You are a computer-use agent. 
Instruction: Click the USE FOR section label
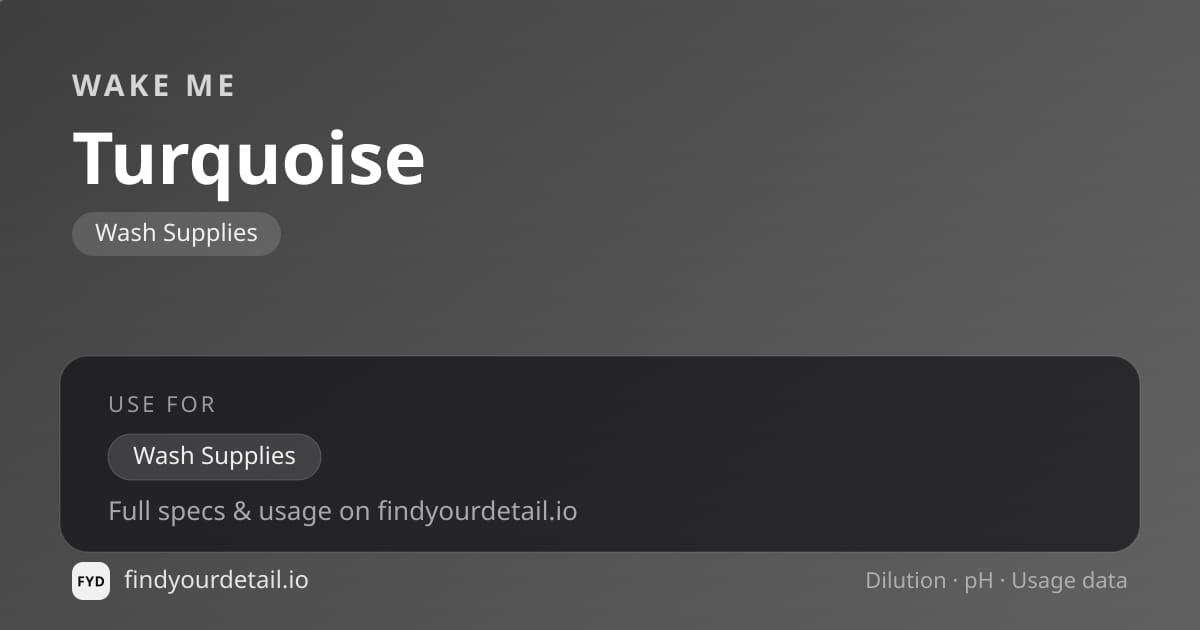tap(162, 404)
